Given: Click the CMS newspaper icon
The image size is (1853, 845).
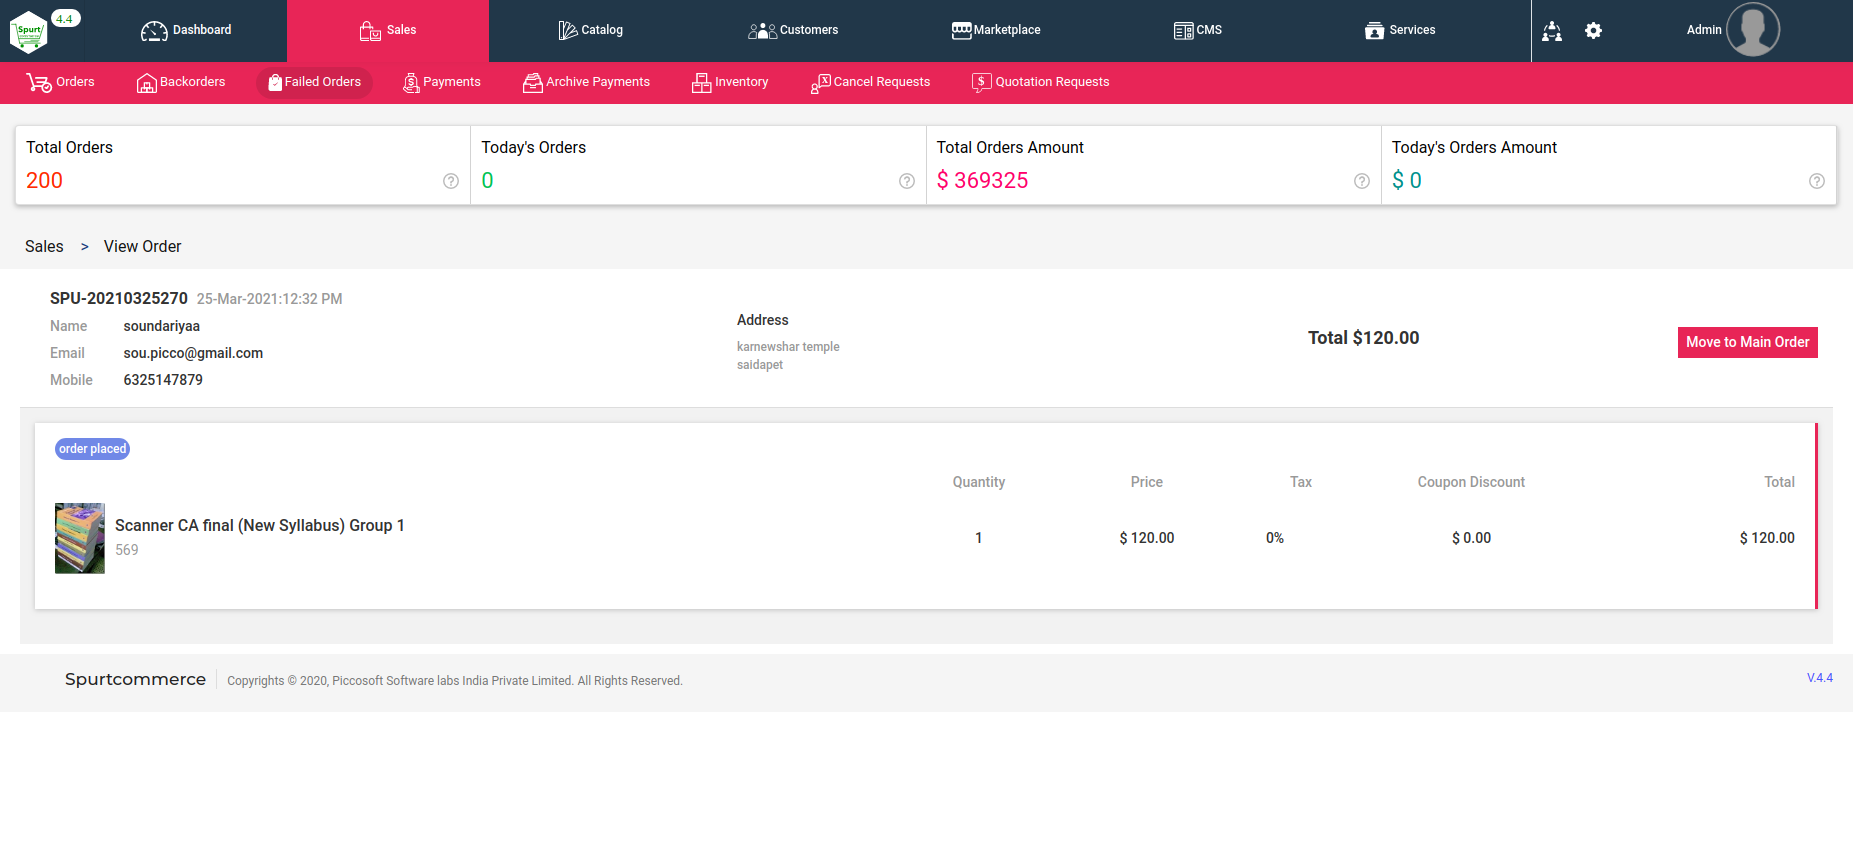Looking at the screenshot, I should (1183, 31).
